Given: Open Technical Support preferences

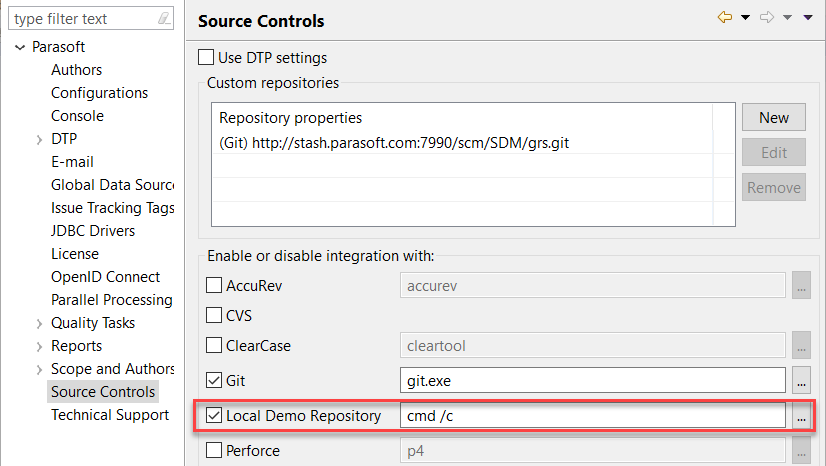Looking at the screenshot, I should (x=110, y=415).
